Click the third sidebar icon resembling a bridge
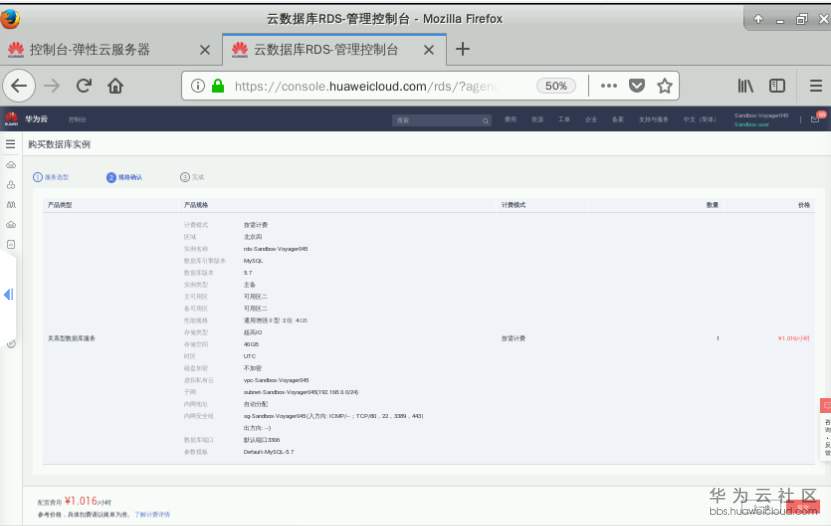 [x=11, y=204]
